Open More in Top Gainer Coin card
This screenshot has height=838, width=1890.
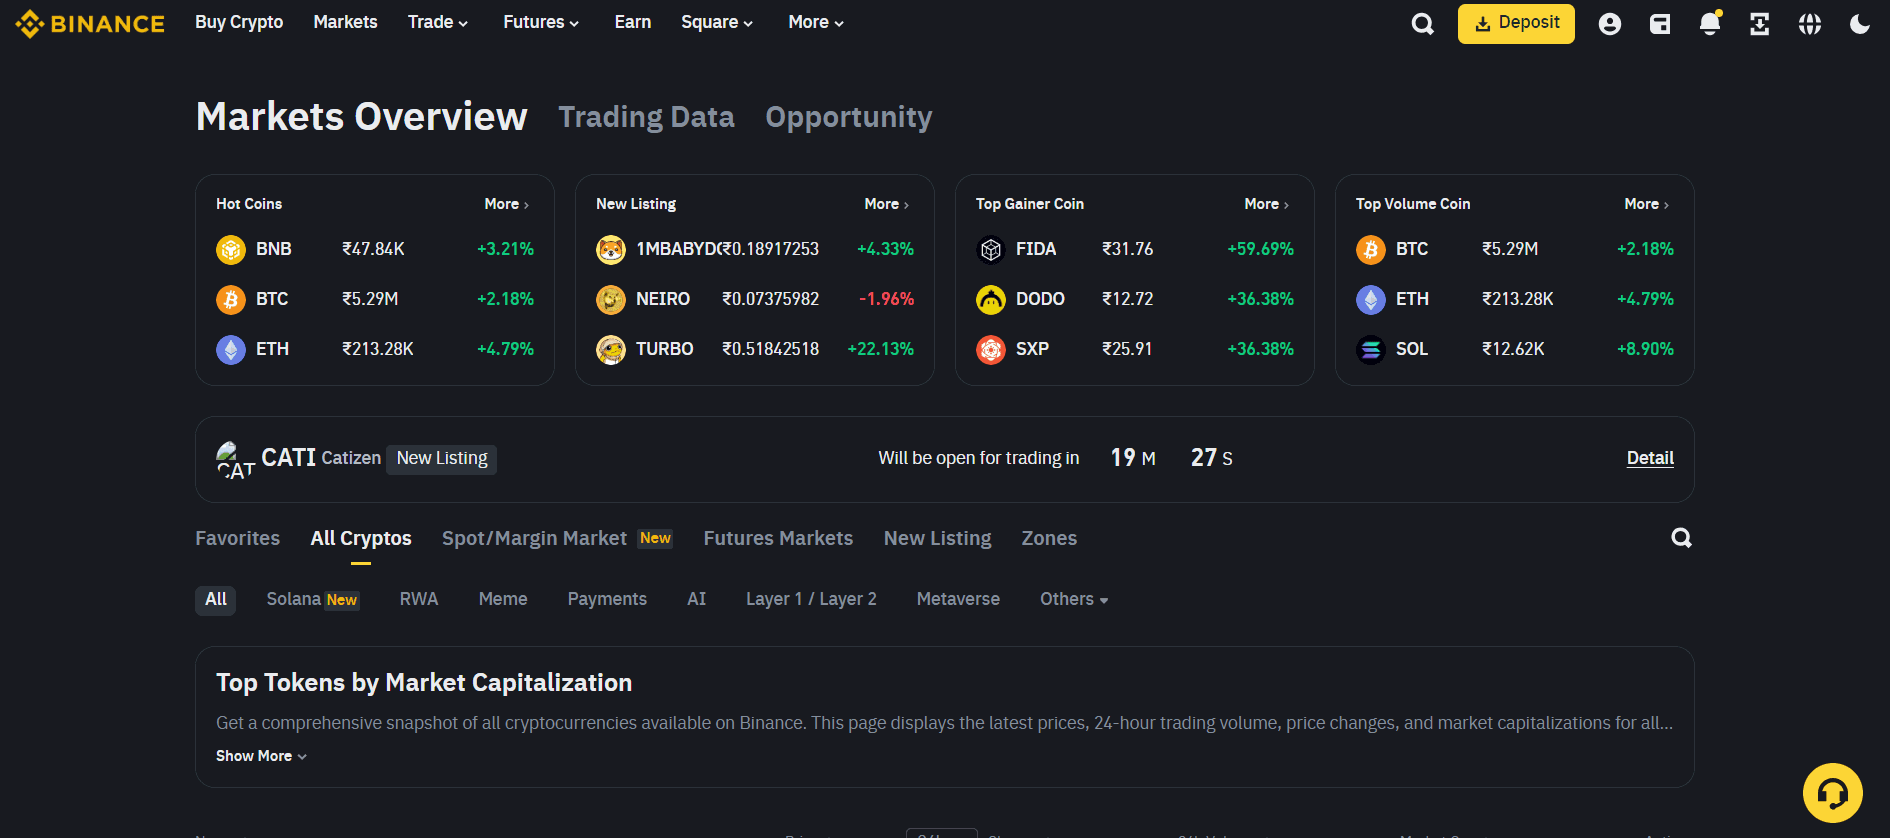1267,204
